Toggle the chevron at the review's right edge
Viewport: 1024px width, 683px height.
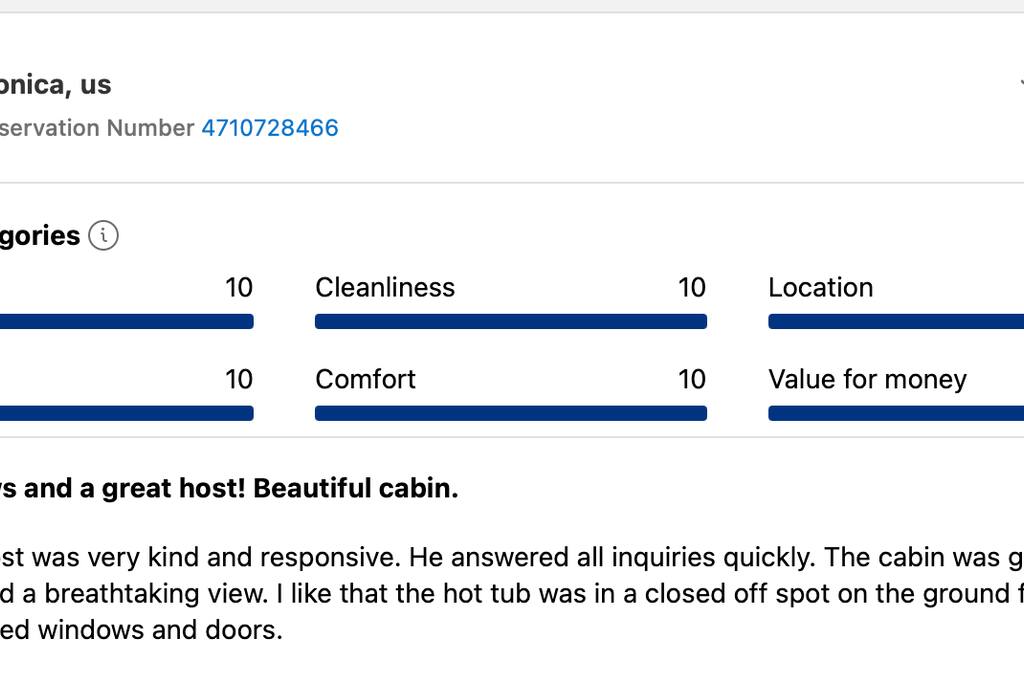[x=1021, y=84]
